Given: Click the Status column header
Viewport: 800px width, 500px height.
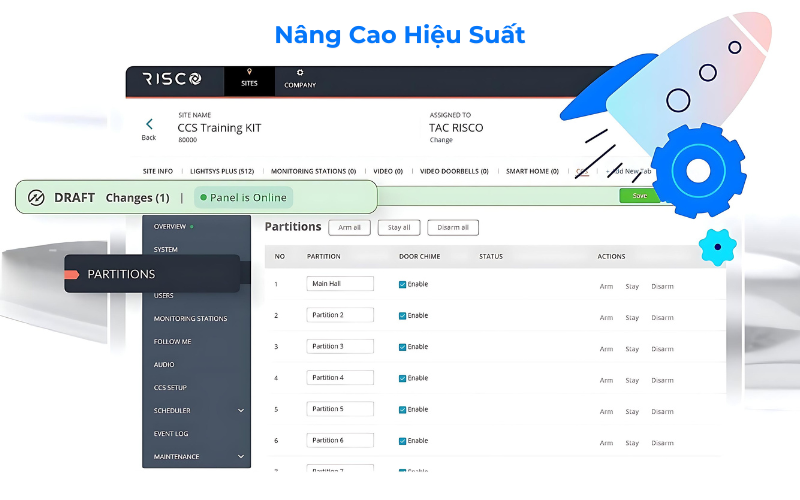Looking at the screenshot, I should 491,257.
